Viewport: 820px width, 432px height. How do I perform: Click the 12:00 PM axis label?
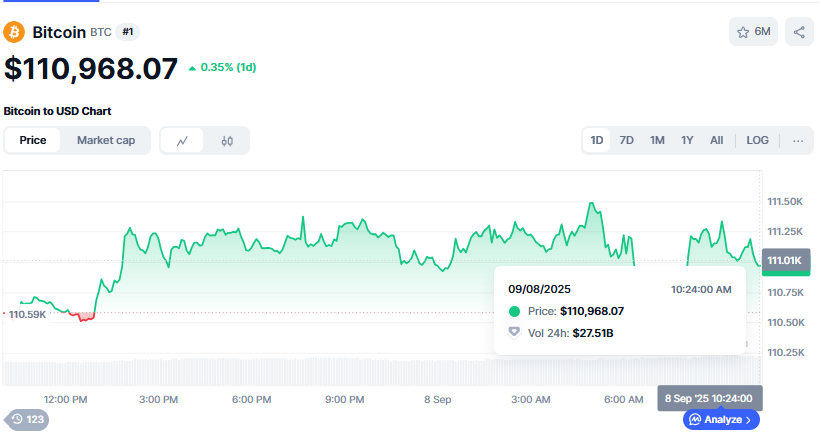65,400
